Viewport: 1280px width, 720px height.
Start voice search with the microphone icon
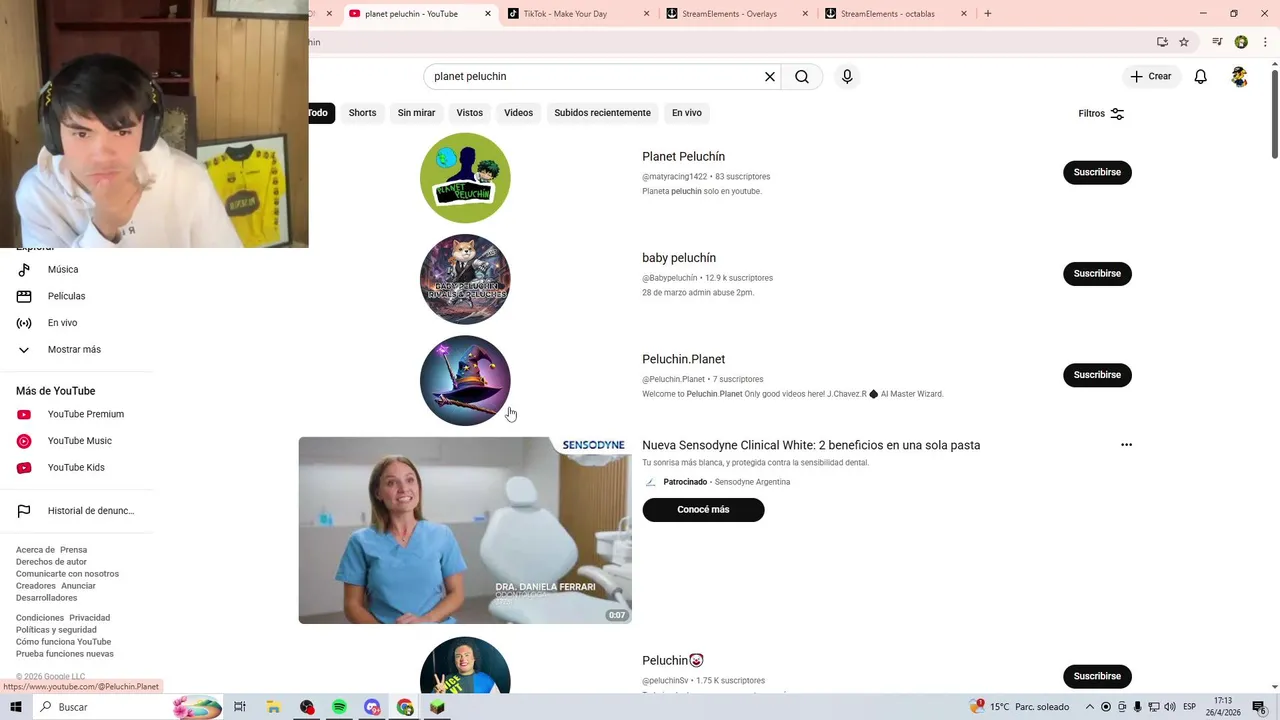847,77
